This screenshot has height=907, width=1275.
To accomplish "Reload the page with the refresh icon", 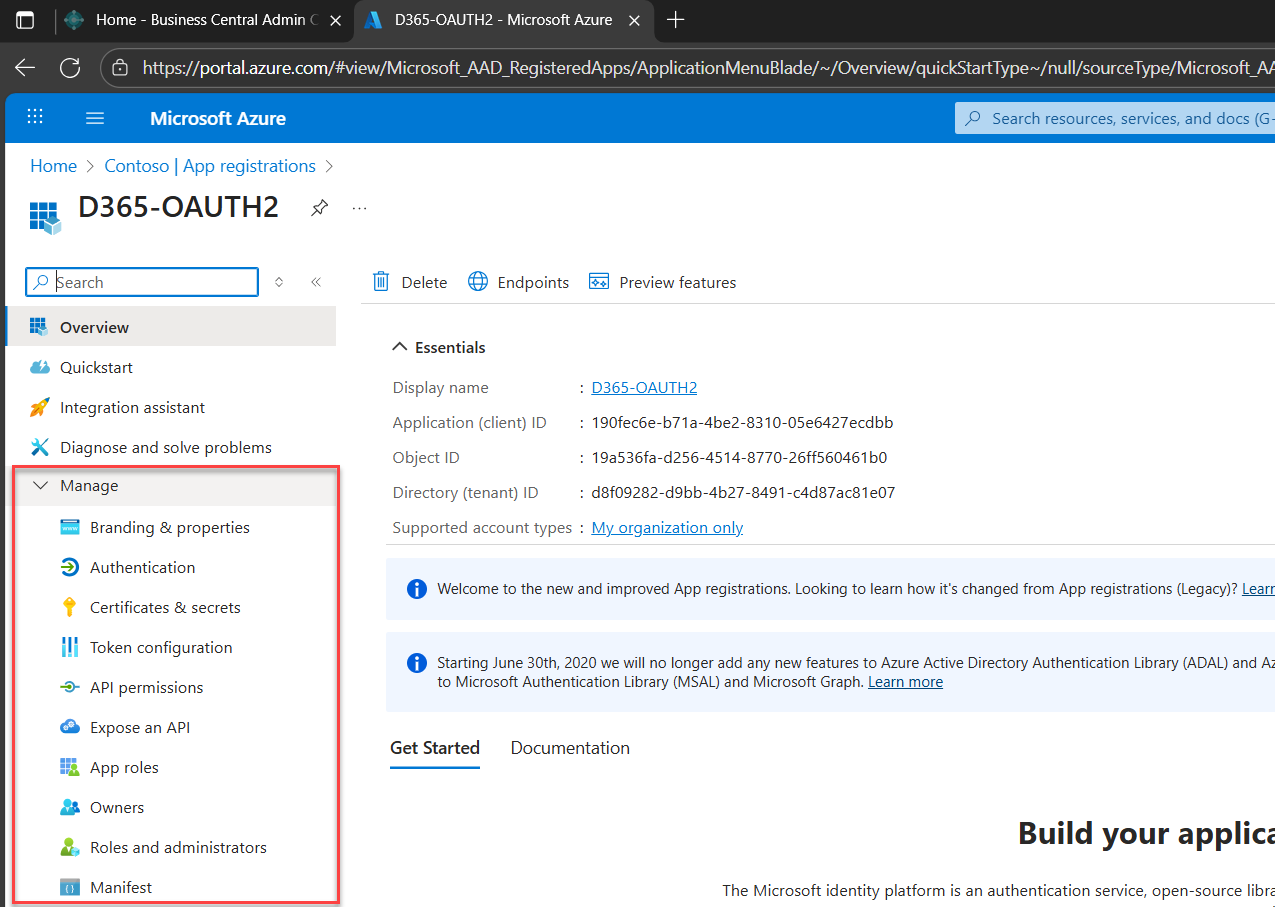I will click(x=70, y=67).
